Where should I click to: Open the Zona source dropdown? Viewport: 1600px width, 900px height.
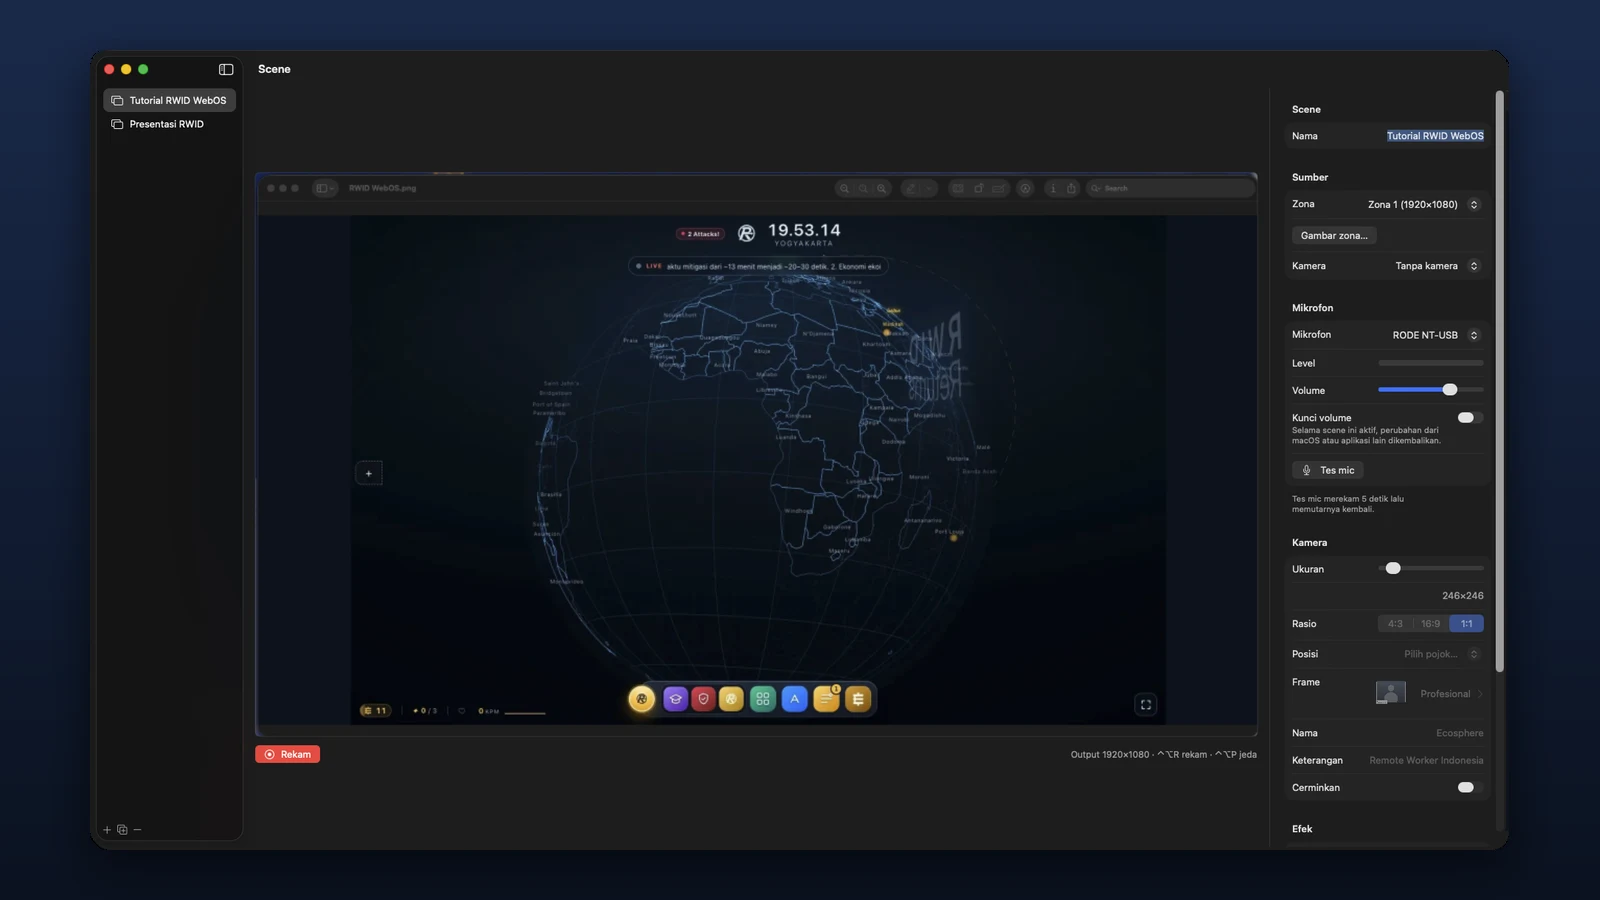click(1424, 204)
